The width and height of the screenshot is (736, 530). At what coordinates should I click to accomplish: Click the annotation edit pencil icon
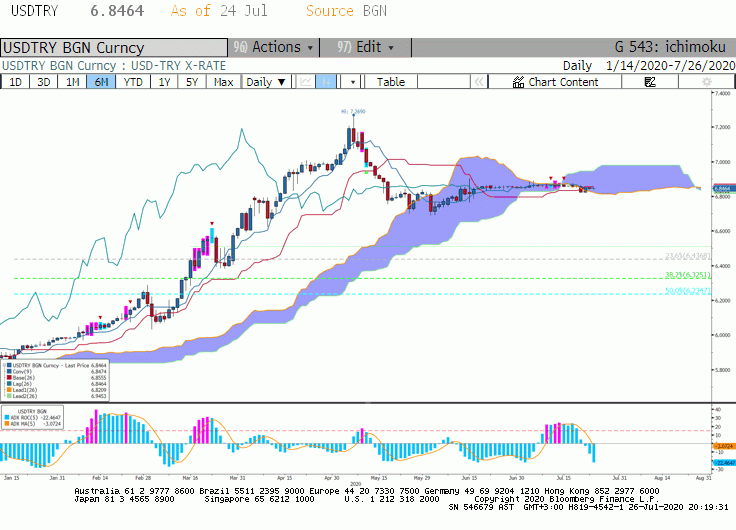[x=650, y=82]
